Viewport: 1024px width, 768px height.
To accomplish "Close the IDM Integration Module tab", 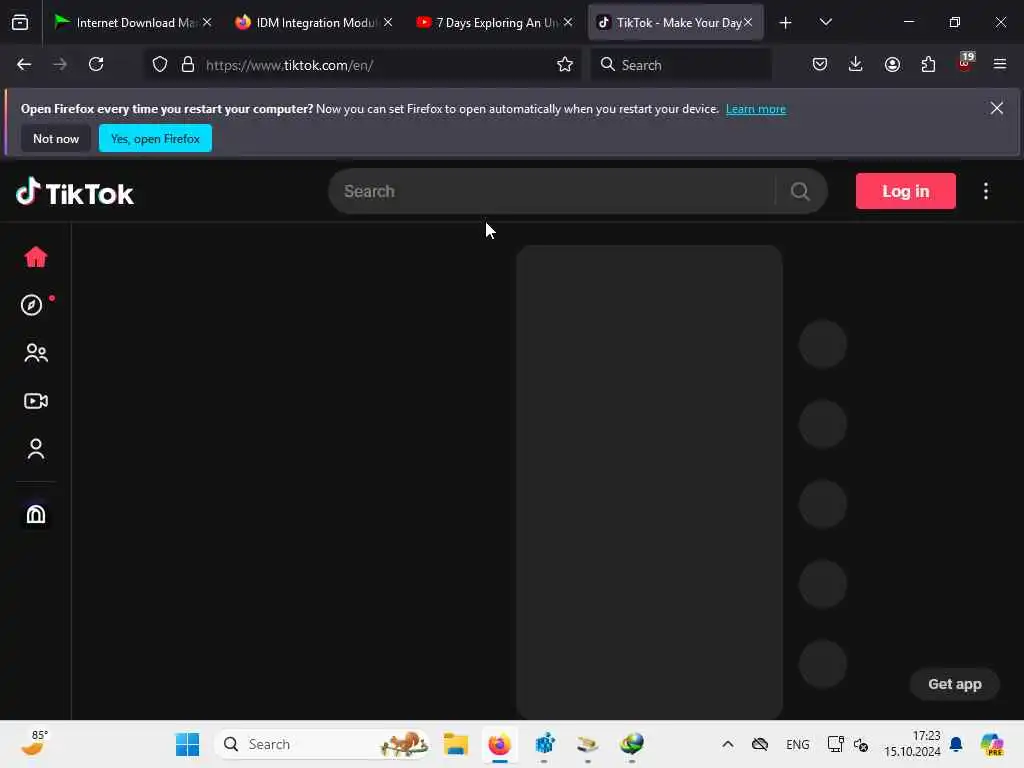I will coord(388,22).
